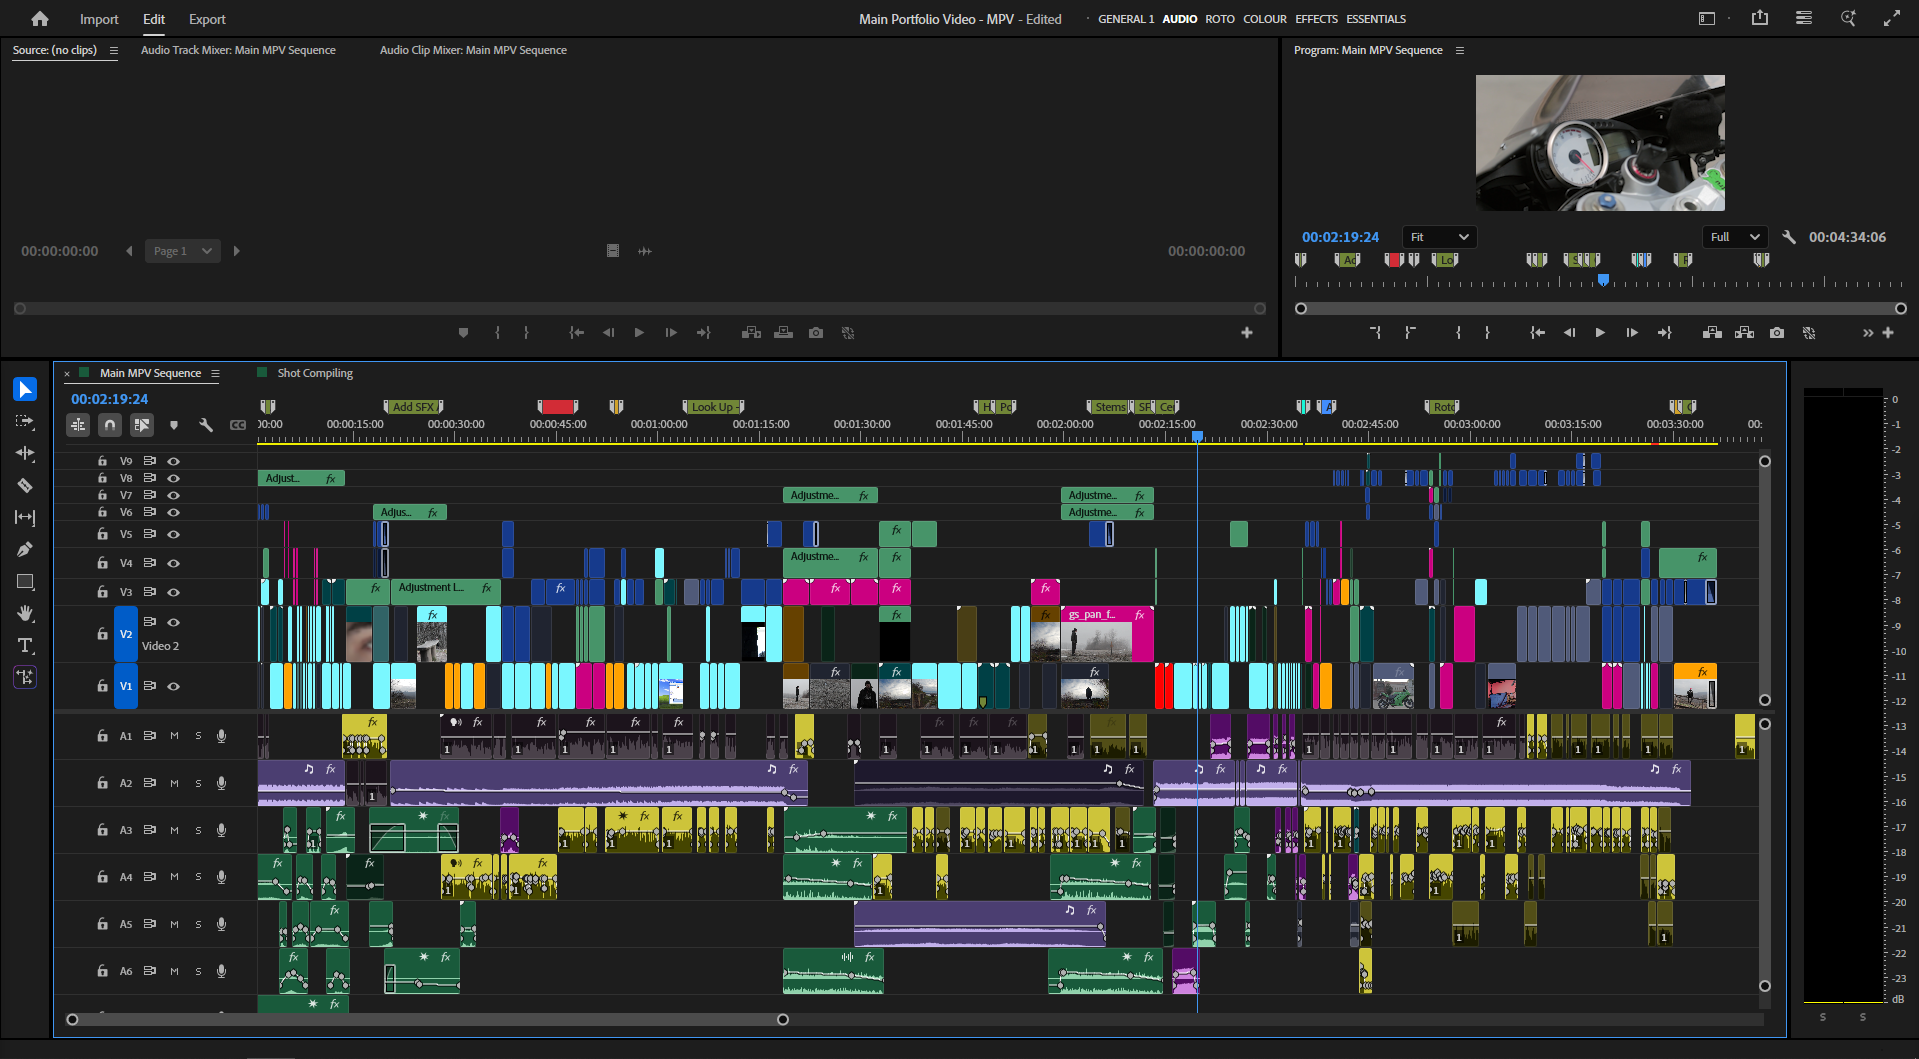Open captions settings via the CC icon

tap(238, 425)
